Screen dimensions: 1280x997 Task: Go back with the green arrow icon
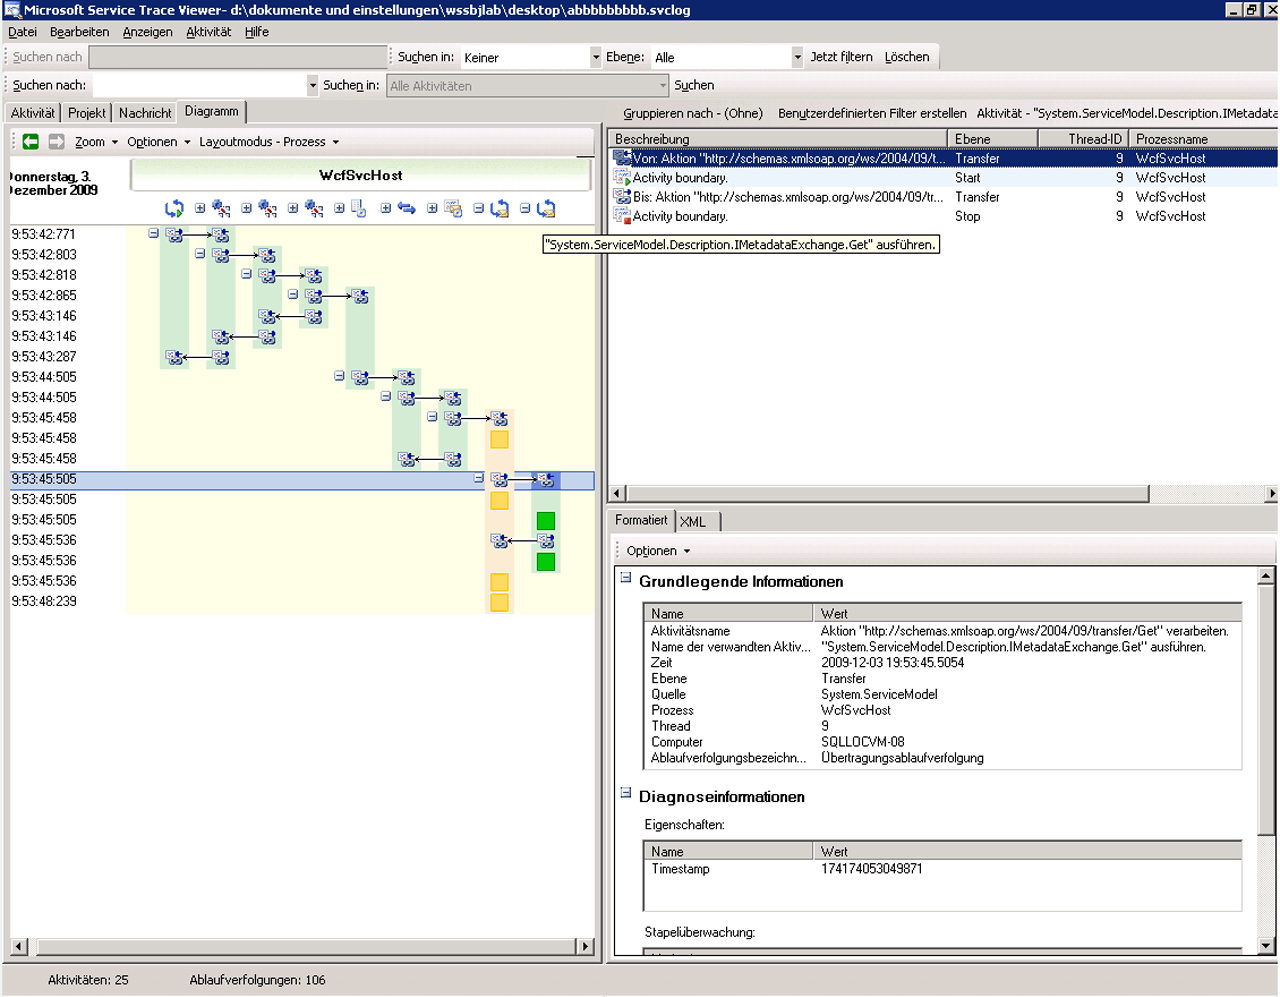[x=30, y=141]
